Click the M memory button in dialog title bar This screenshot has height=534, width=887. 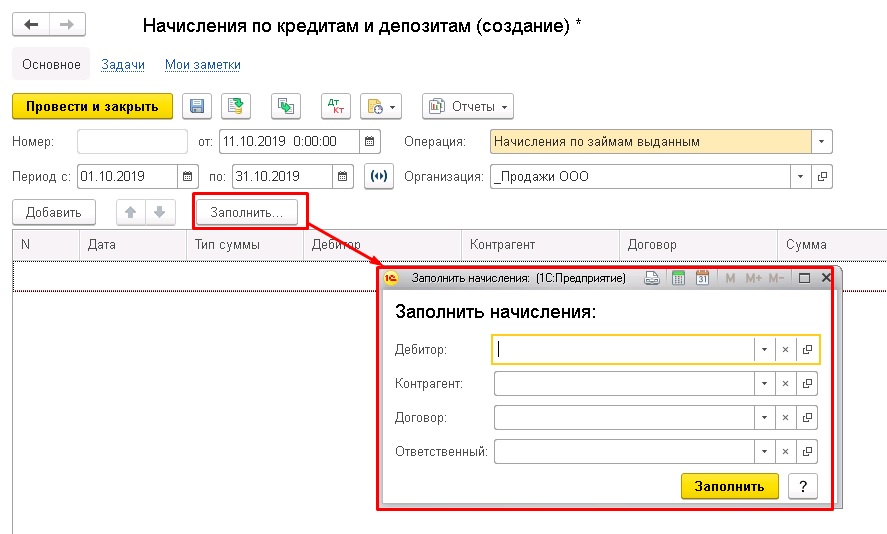pyautogui.click(x=730, y=278)
